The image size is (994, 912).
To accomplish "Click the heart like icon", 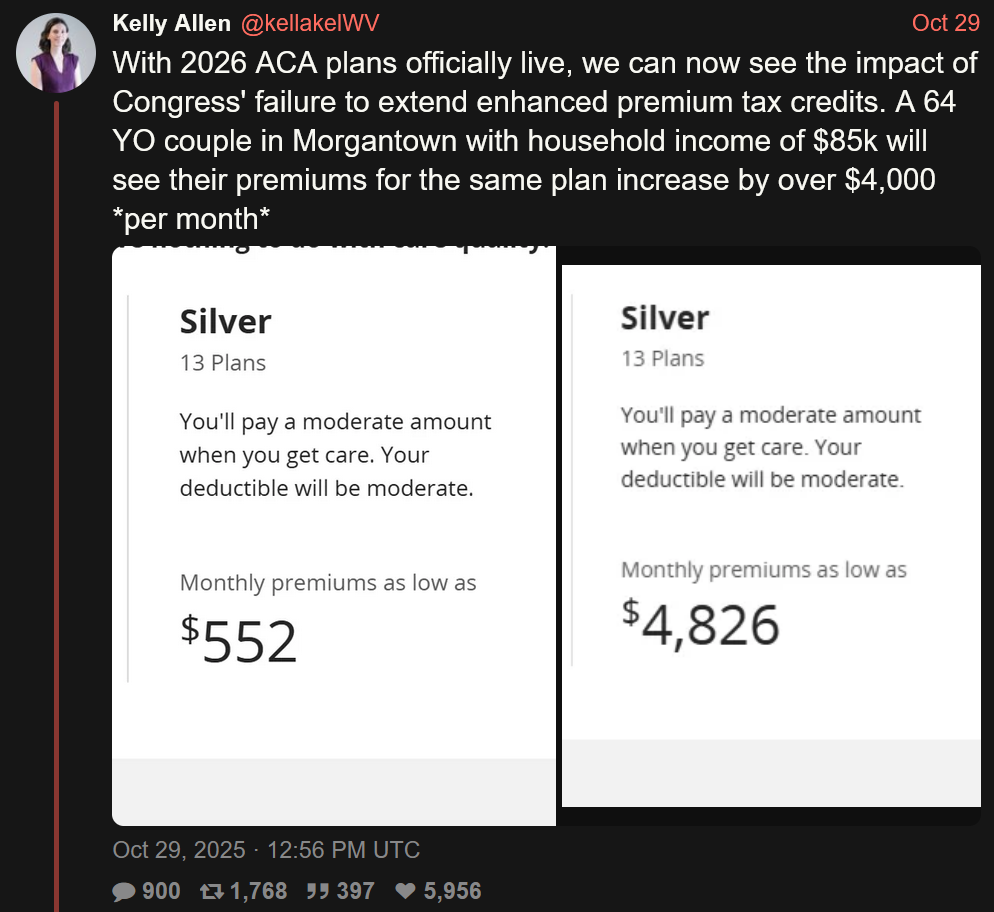I will coord(405,890).
